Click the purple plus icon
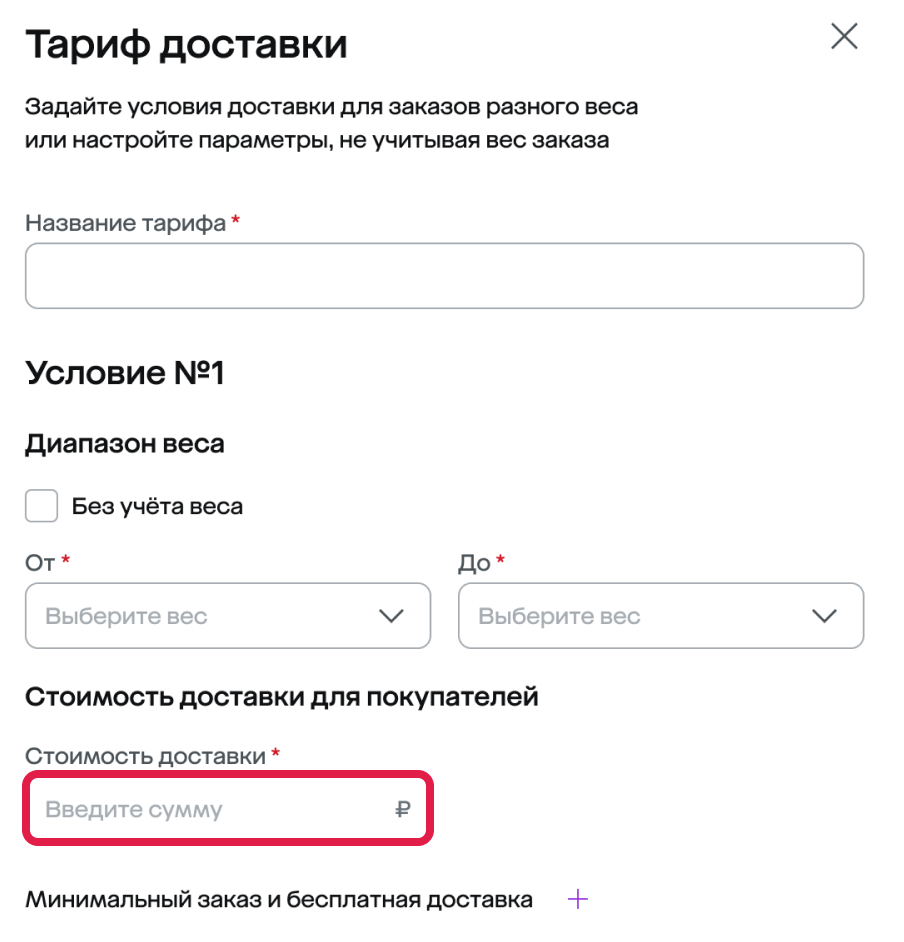904x942 pixels. (x=577, y=900)
